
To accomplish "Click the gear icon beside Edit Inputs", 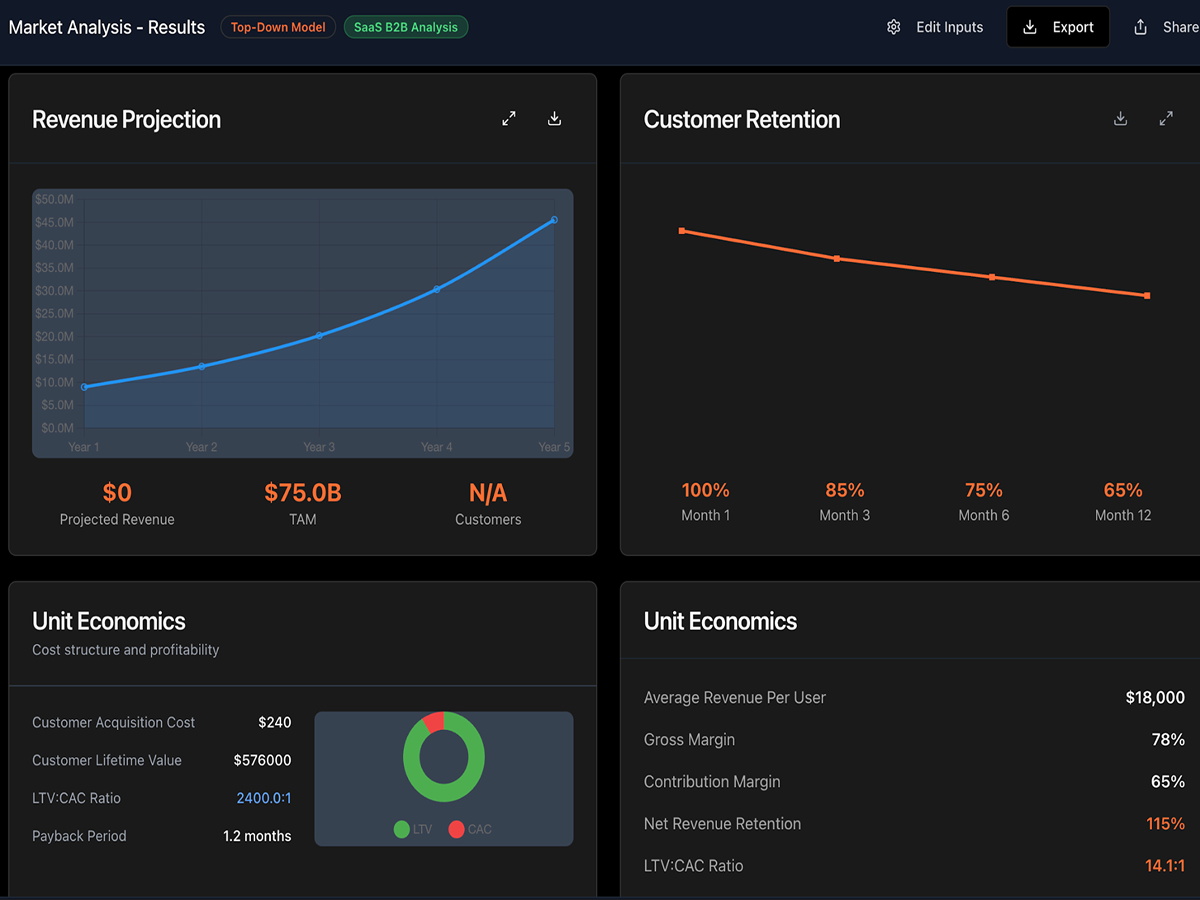I will 894,27.
